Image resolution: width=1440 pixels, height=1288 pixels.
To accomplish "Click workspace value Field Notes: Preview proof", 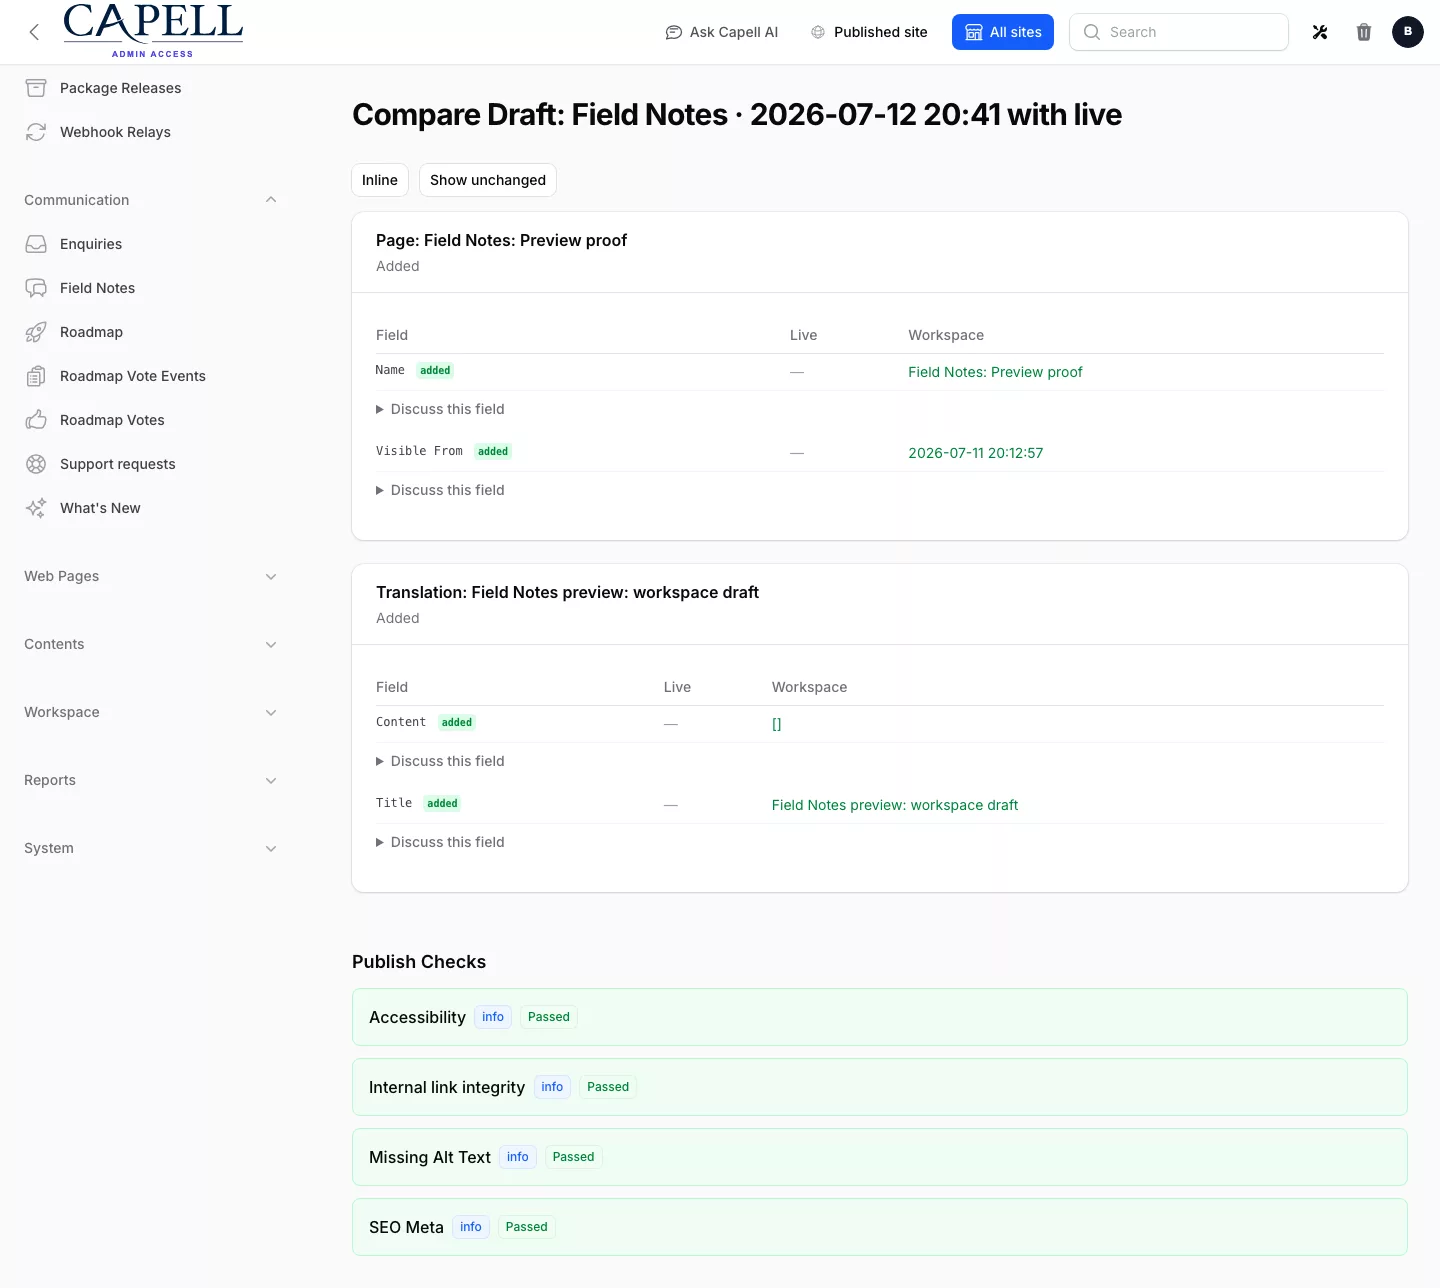I will coord(995,372).
